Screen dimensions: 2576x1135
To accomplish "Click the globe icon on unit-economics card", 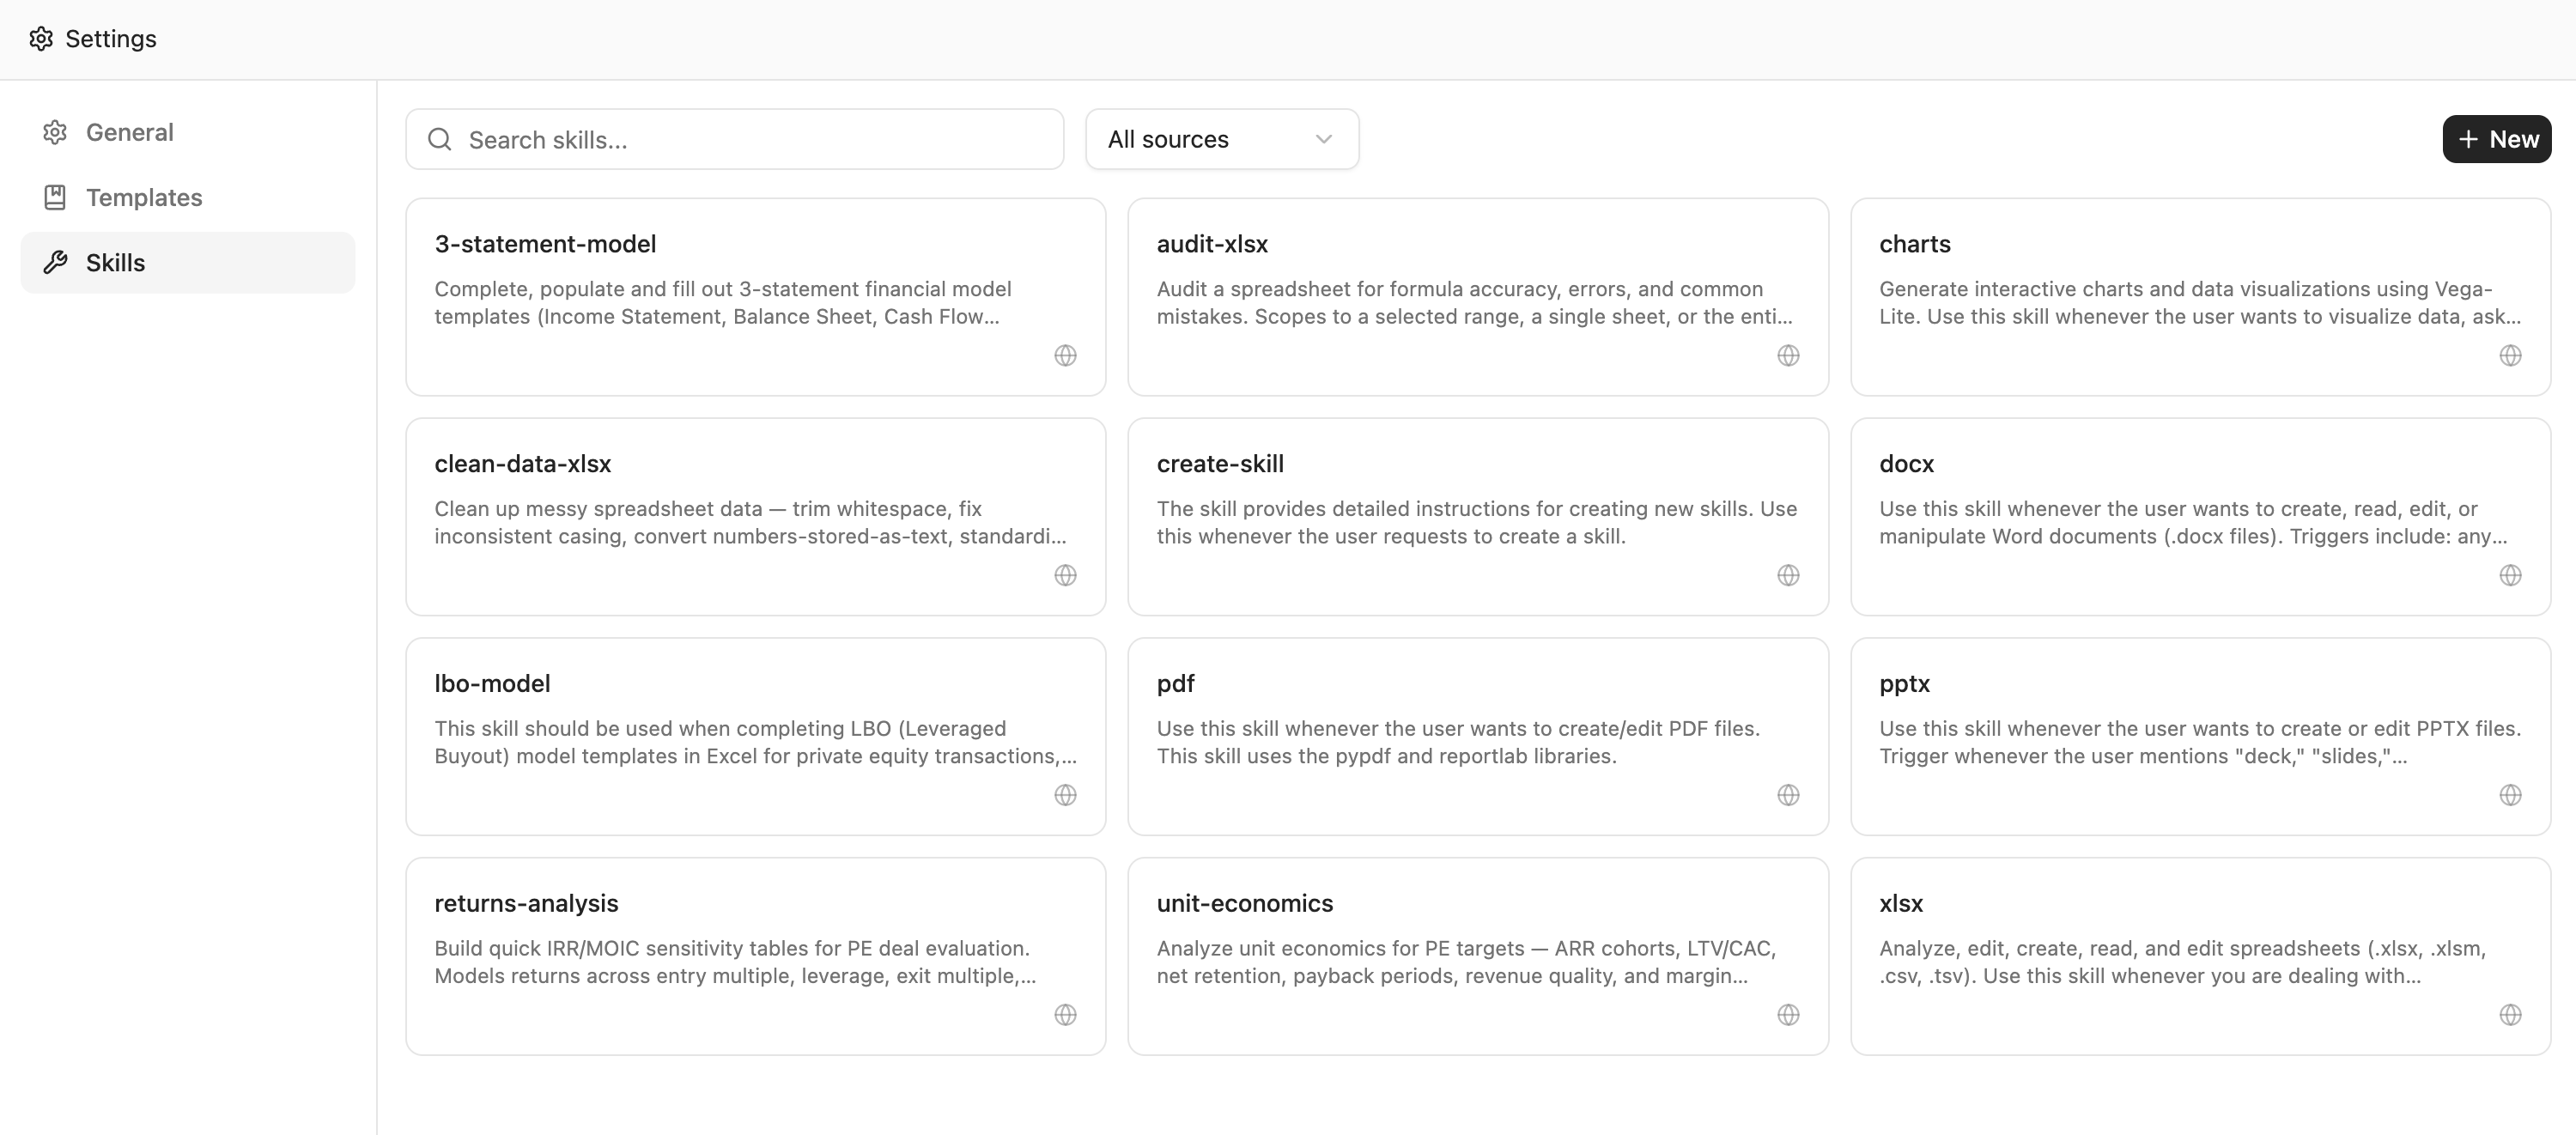I will click(1788, 1015).
